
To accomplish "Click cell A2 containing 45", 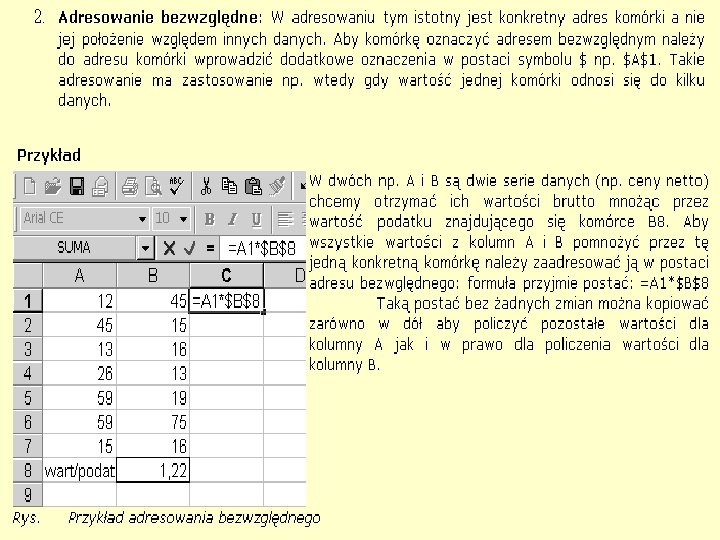I will (x=79, y=325).
